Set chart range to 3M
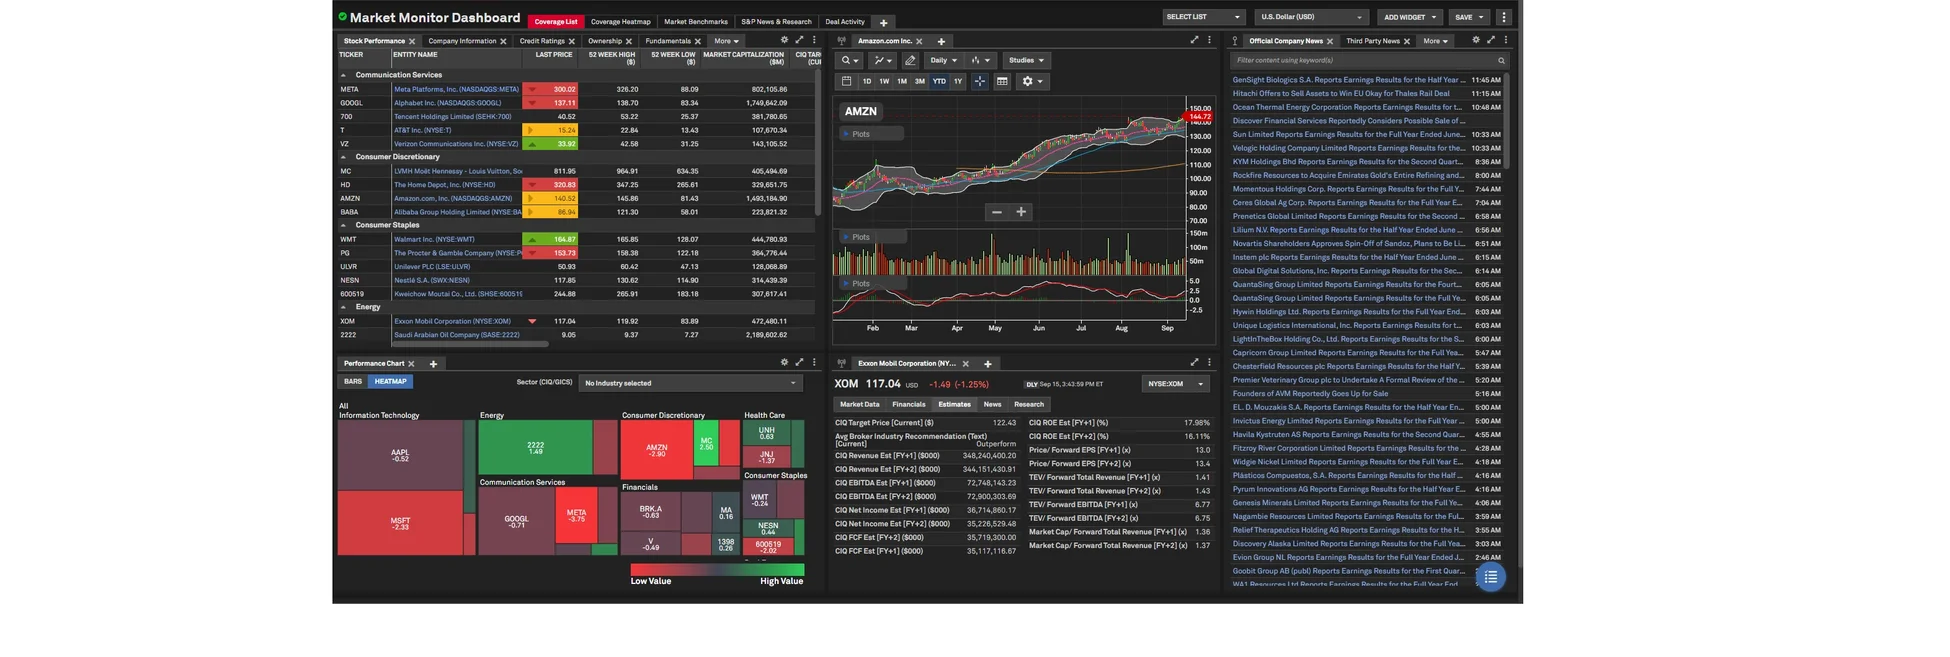Screen dimensions: 1950x657 [920, 81]
